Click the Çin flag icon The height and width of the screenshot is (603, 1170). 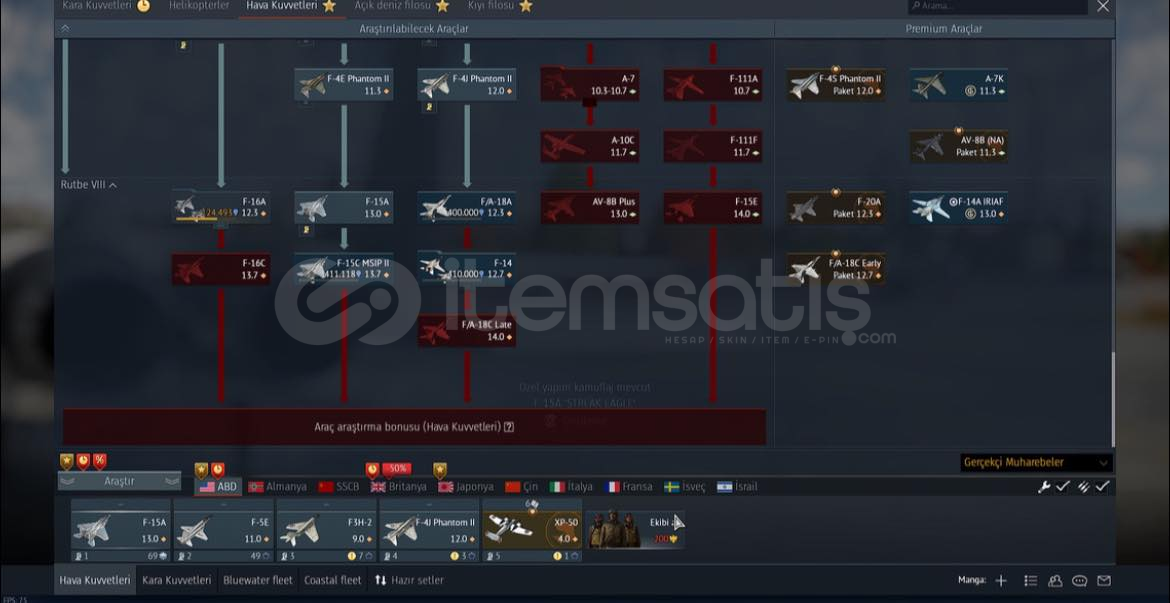[x=513, y=487]
